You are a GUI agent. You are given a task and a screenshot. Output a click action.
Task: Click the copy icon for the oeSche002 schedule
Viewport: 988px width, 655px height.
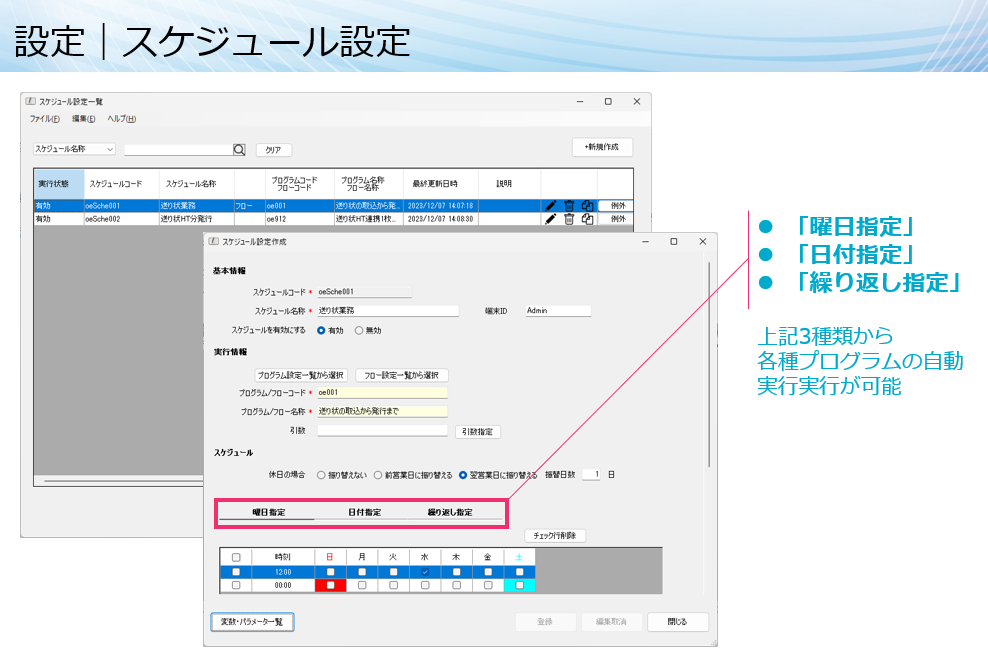point(587,220)
